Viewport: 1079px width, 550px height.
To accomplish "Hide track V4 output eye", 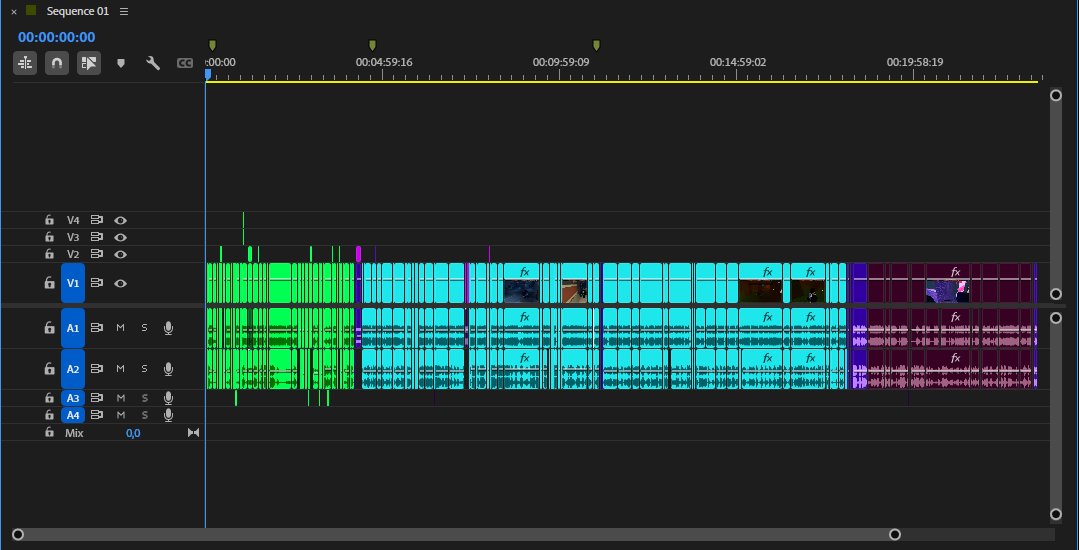I will (x=120, y=220).
